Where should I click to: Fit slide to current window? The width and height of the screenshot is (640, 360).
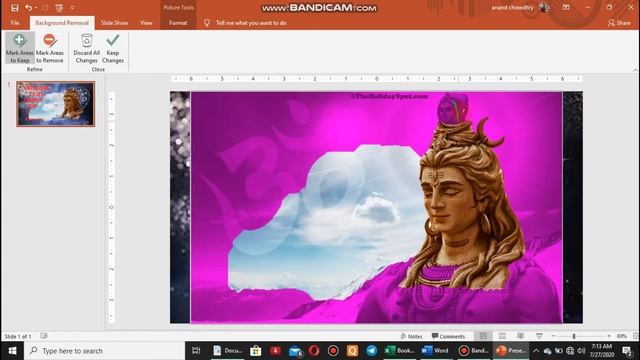636,336
